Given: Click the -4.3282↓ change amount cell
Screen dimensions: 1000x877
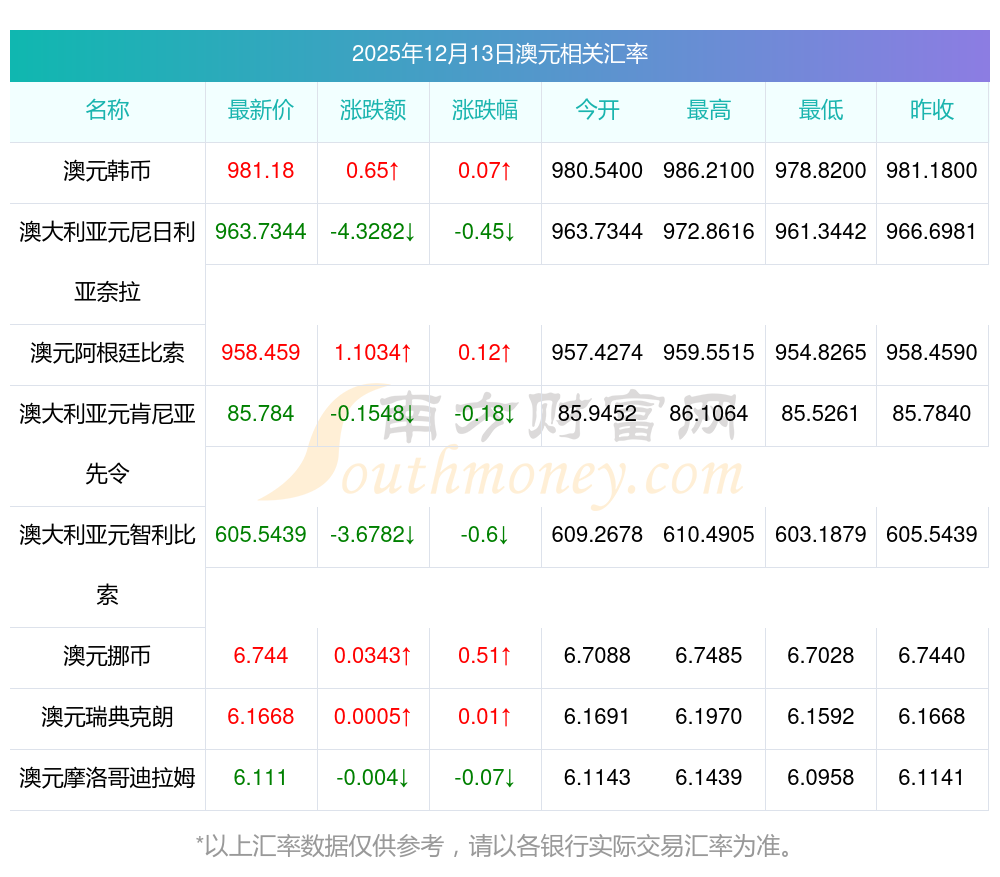Looking at the screenshot, I should pyautogui.click(x=373, y=232).
